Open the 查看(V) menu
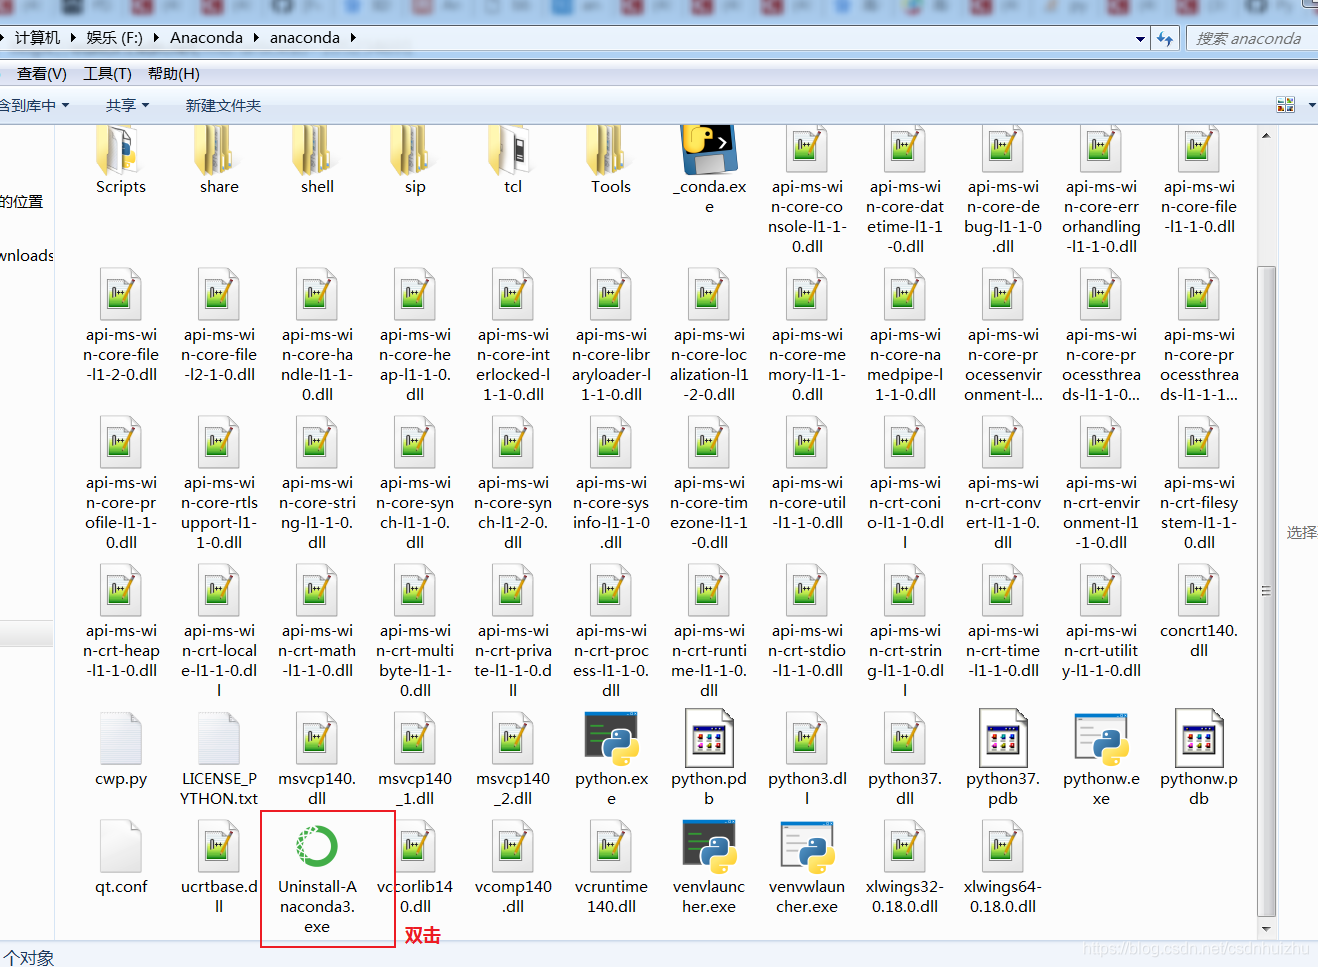 tap(41, 74)
